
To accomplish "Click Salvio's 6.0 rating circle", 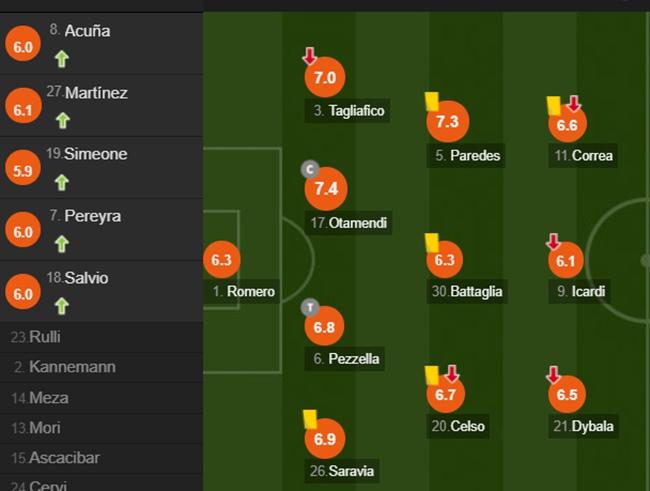I will [x=23, y=293].
